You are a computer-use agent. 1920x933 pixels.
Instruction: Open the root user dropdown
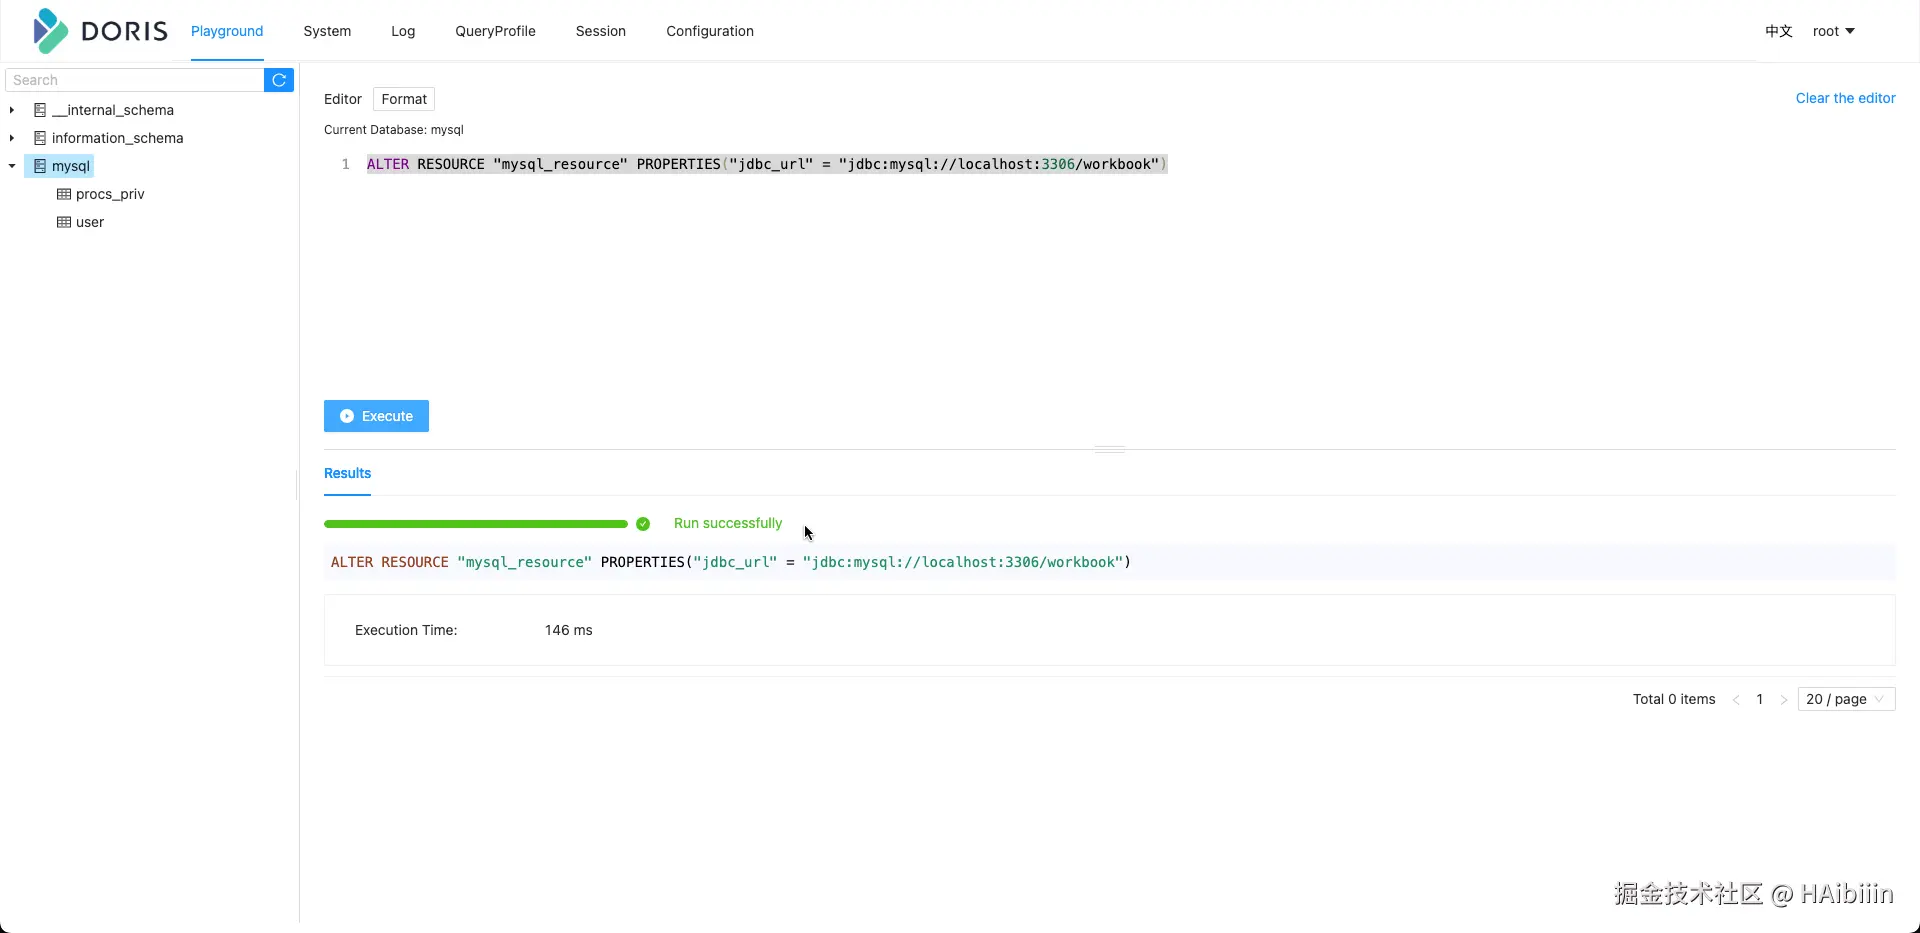tap(1833, 31)
